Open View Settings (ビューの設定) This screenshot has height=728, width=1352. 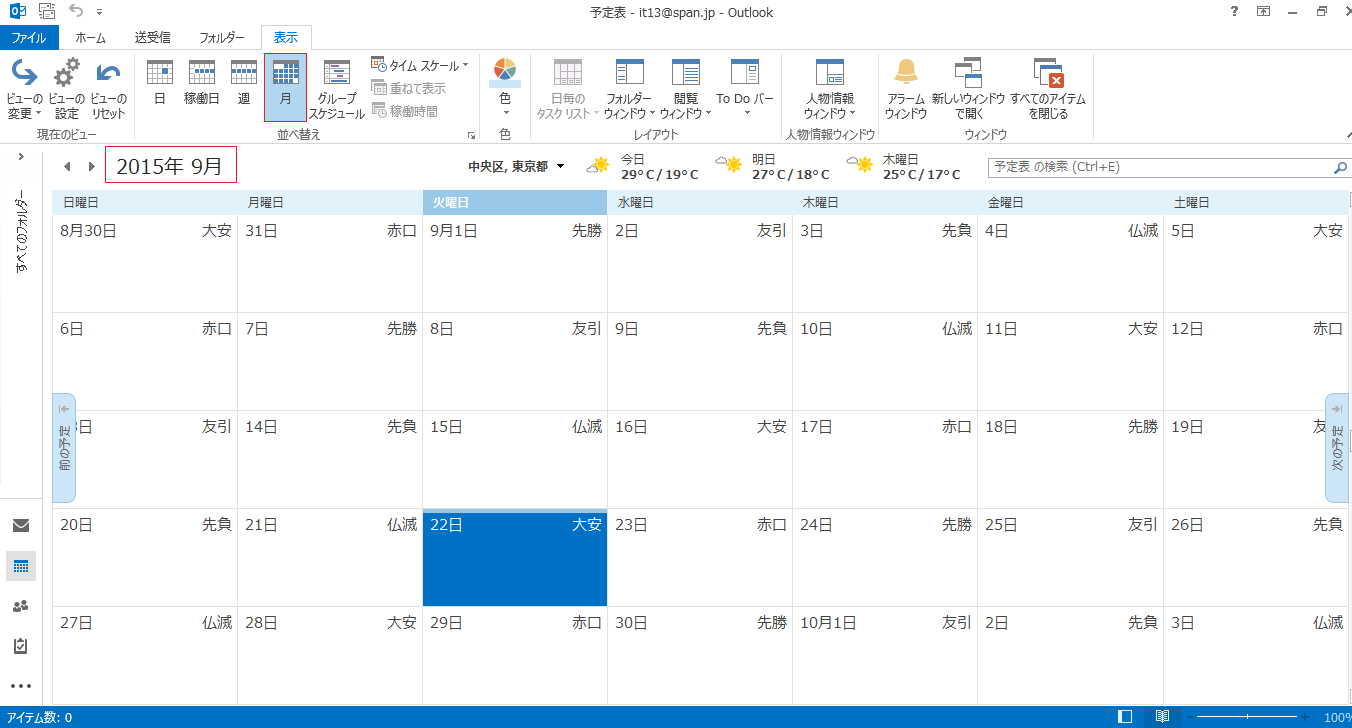(66, 89)
